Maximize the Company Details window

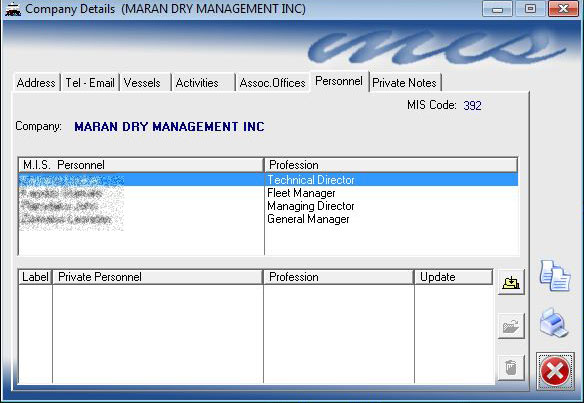[x=530, y=9]
